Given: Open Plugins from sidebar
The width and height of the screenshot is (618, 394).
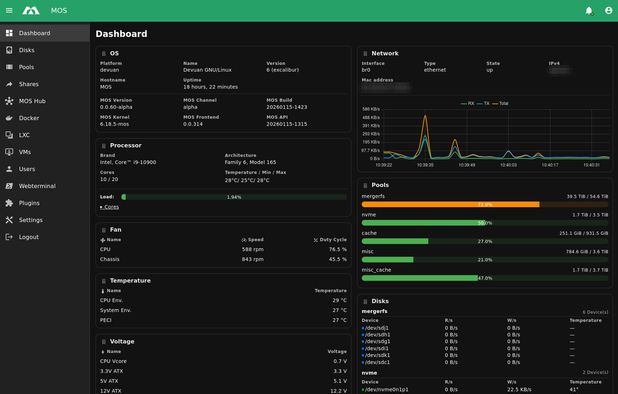Looking at the screenshot, I should (45, 203).
